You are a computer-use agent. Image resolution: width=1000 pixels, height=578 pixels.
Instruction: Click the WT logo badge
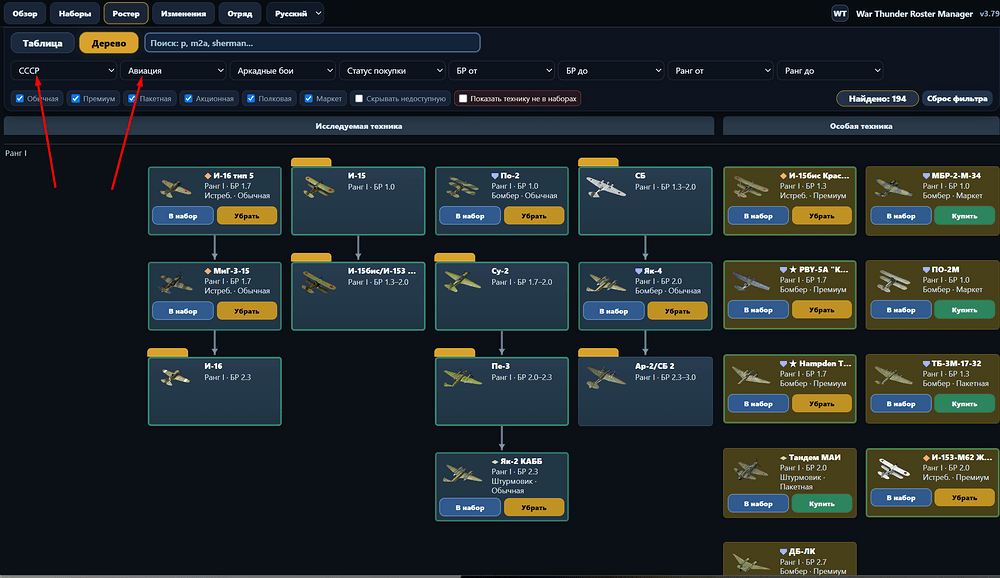click(x=840, y=13)
